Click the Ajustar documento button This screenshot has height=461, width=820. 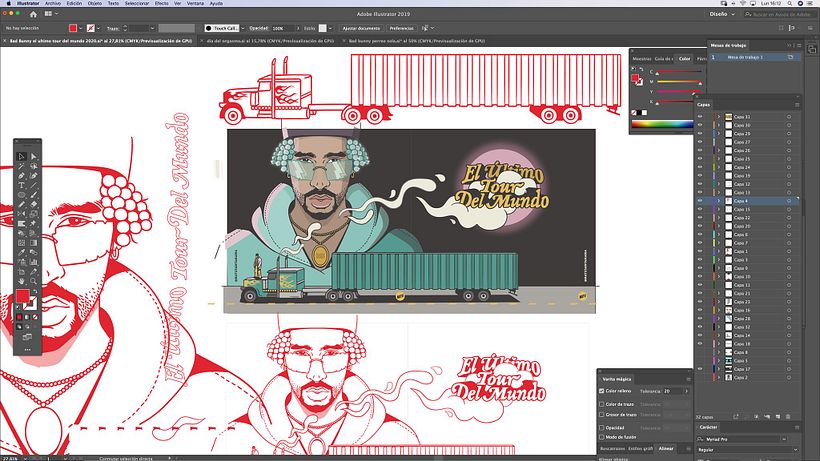(361, 28)
